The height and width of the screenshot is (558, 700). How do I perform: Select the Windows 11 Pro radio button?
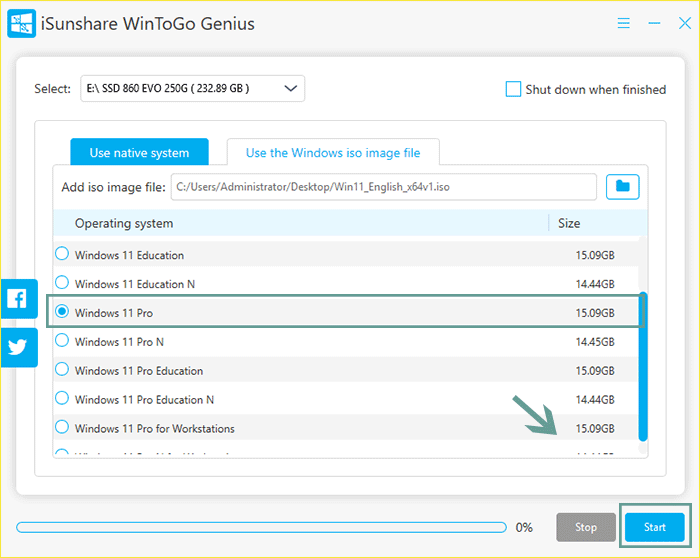[62, 311]
